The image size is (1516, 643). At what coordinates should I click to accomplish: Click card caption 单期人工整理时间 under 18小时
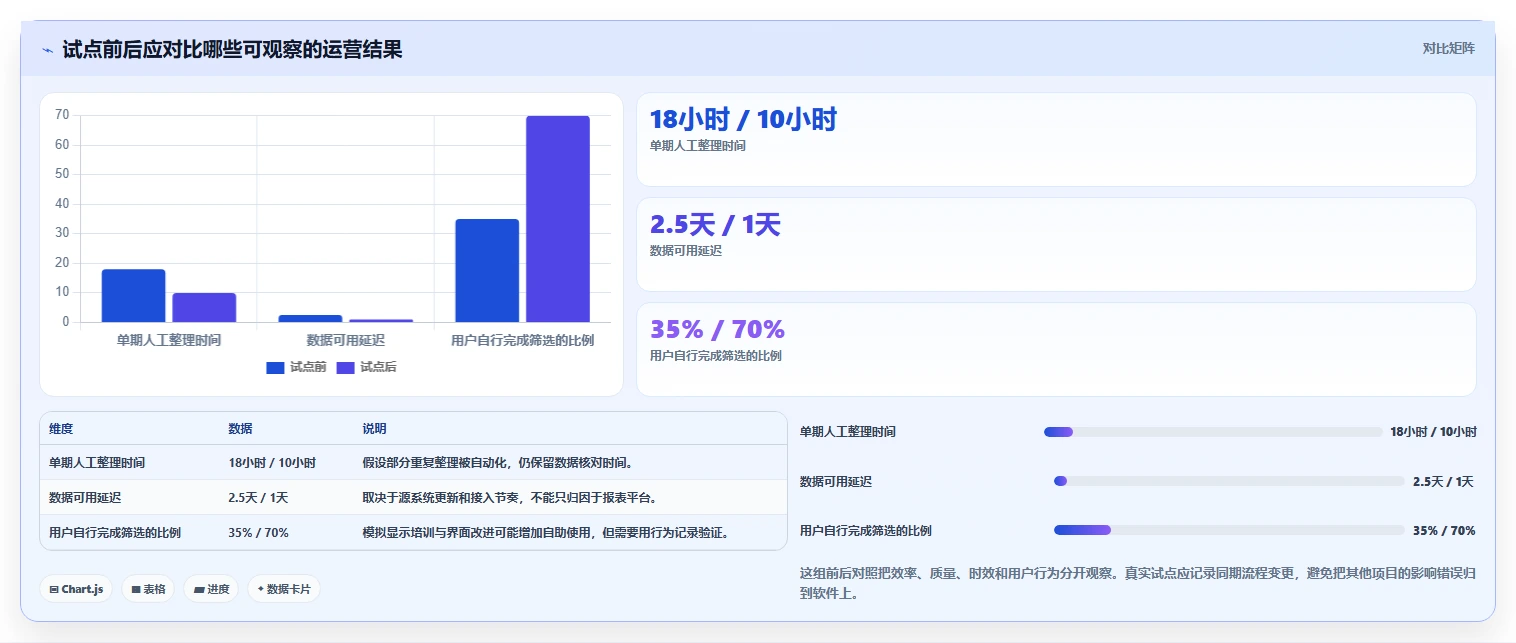tap(698, 145)
